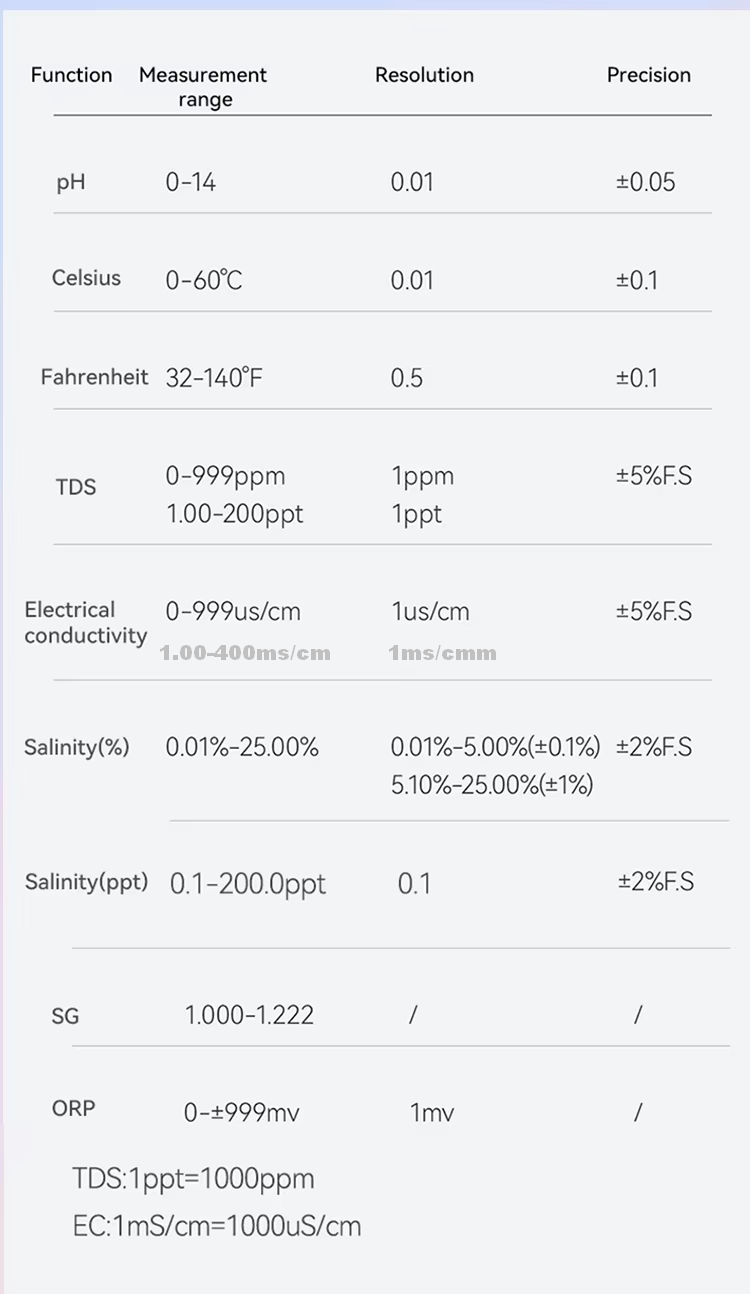Click the SG range 1.000-1.222
The image size is (750, 1294).
(x=249, y=1016)
